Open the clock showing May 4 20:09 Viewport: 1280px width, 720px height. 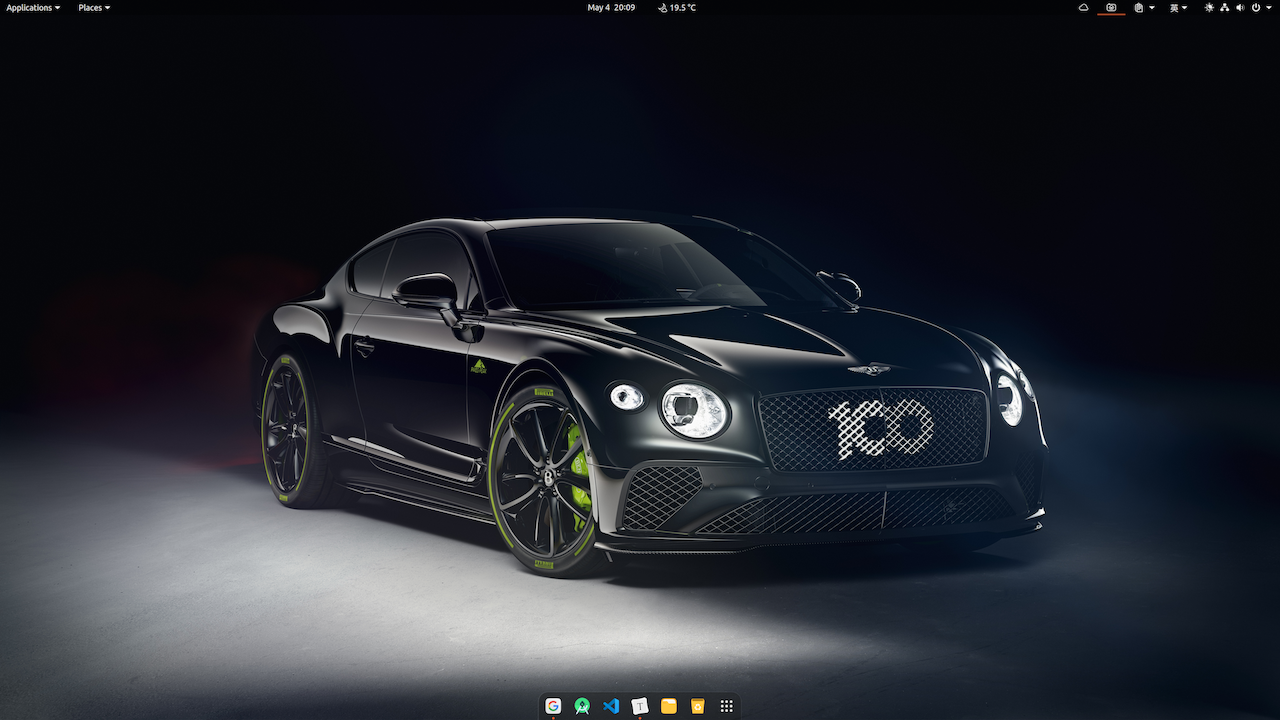click(611, 7)
